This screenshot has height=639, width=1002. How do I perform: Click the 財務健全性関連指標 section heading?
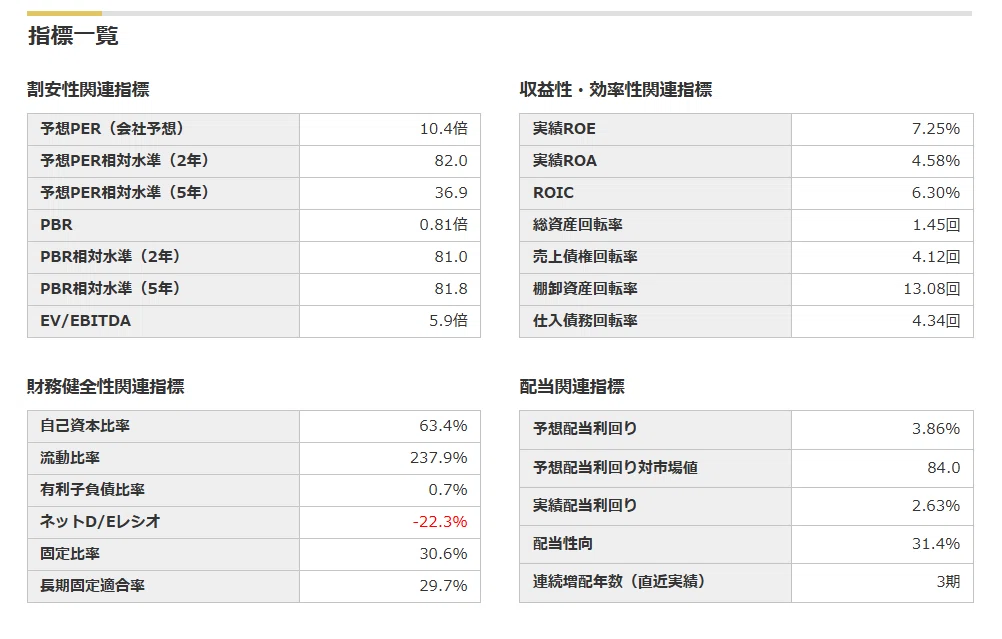tap(105, 387)
